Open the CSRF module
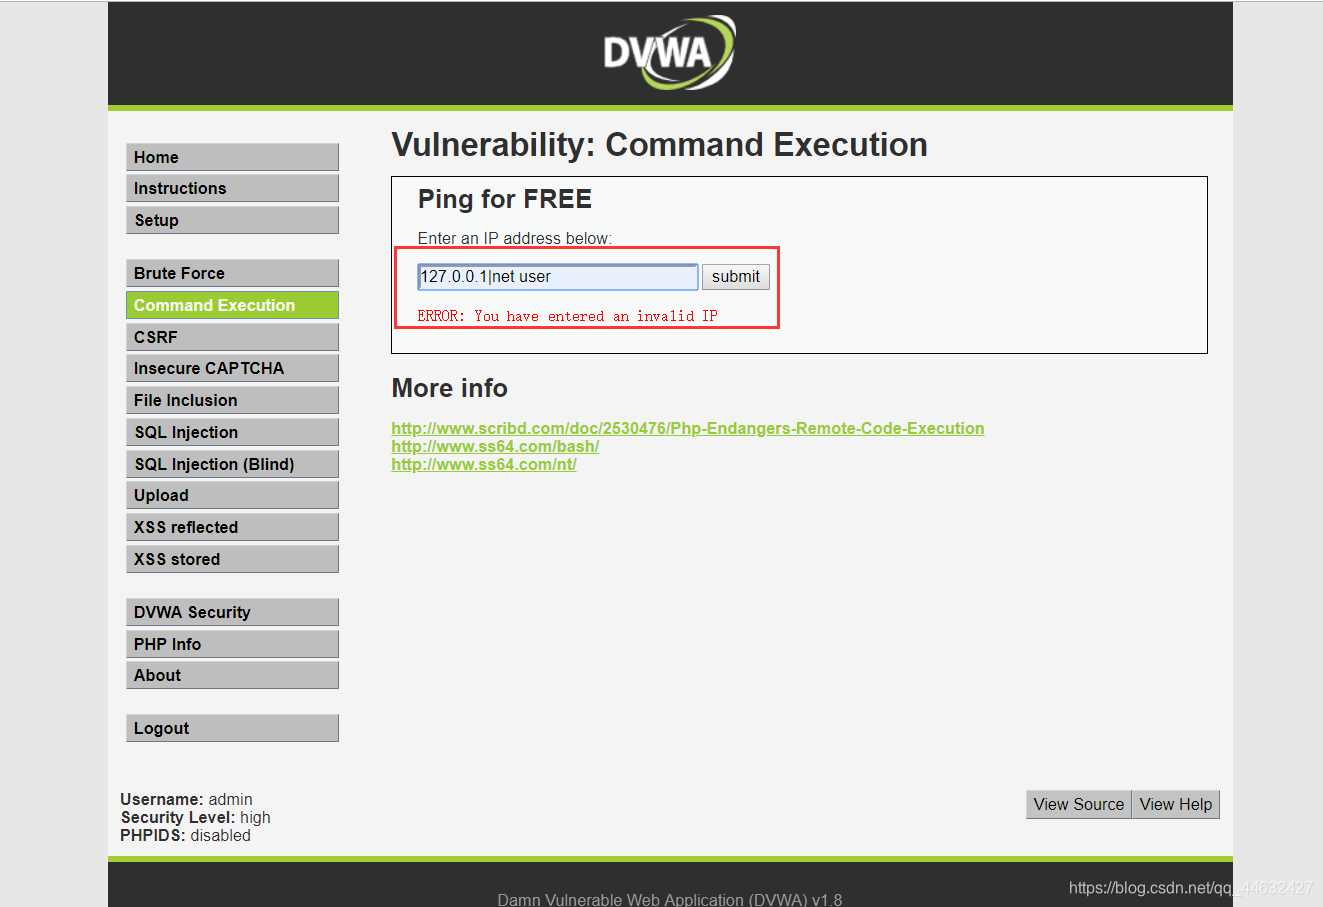This screenshot has width=1323, height=907. click(x=232, y=337)
